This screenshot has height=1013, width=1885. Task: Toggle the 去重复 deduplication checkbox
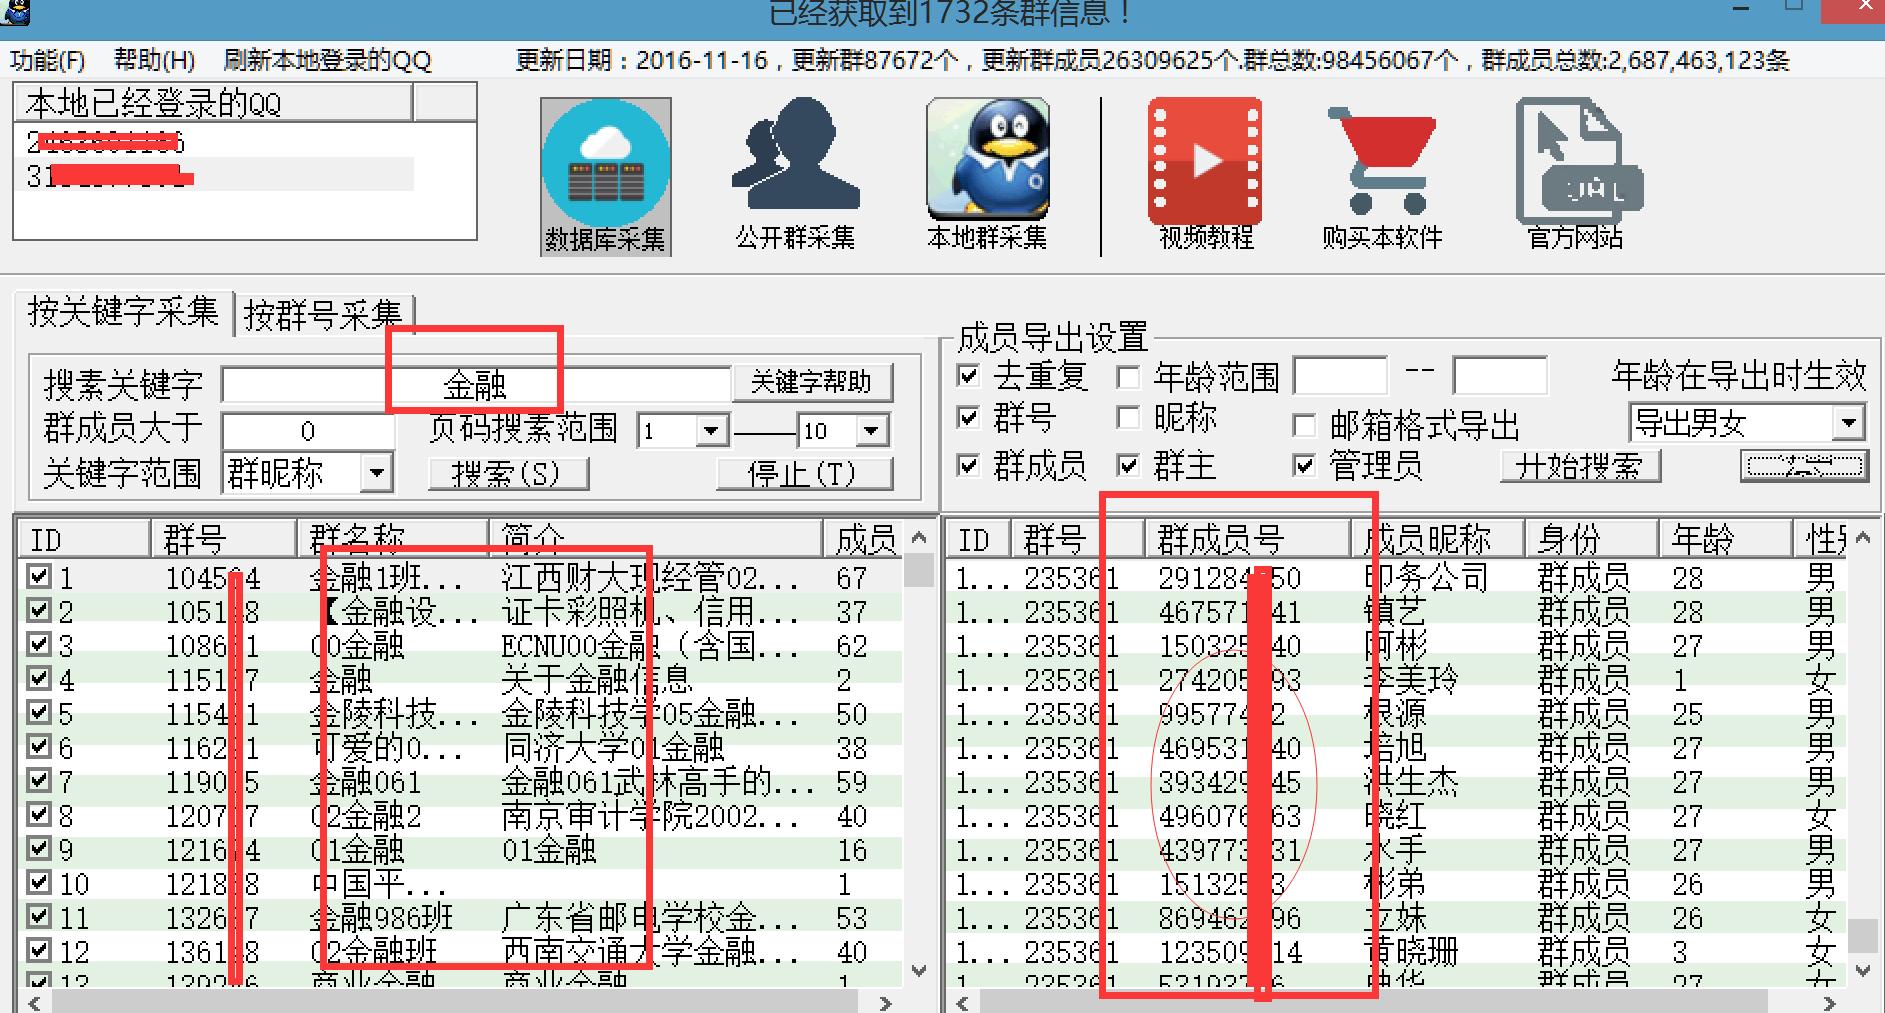pos(966,375)
